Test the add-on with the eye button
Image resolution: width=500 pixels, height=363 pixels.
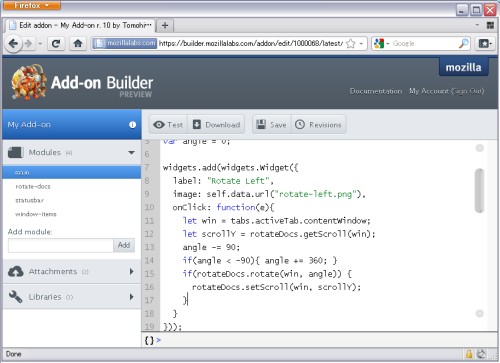click(168, 125)
